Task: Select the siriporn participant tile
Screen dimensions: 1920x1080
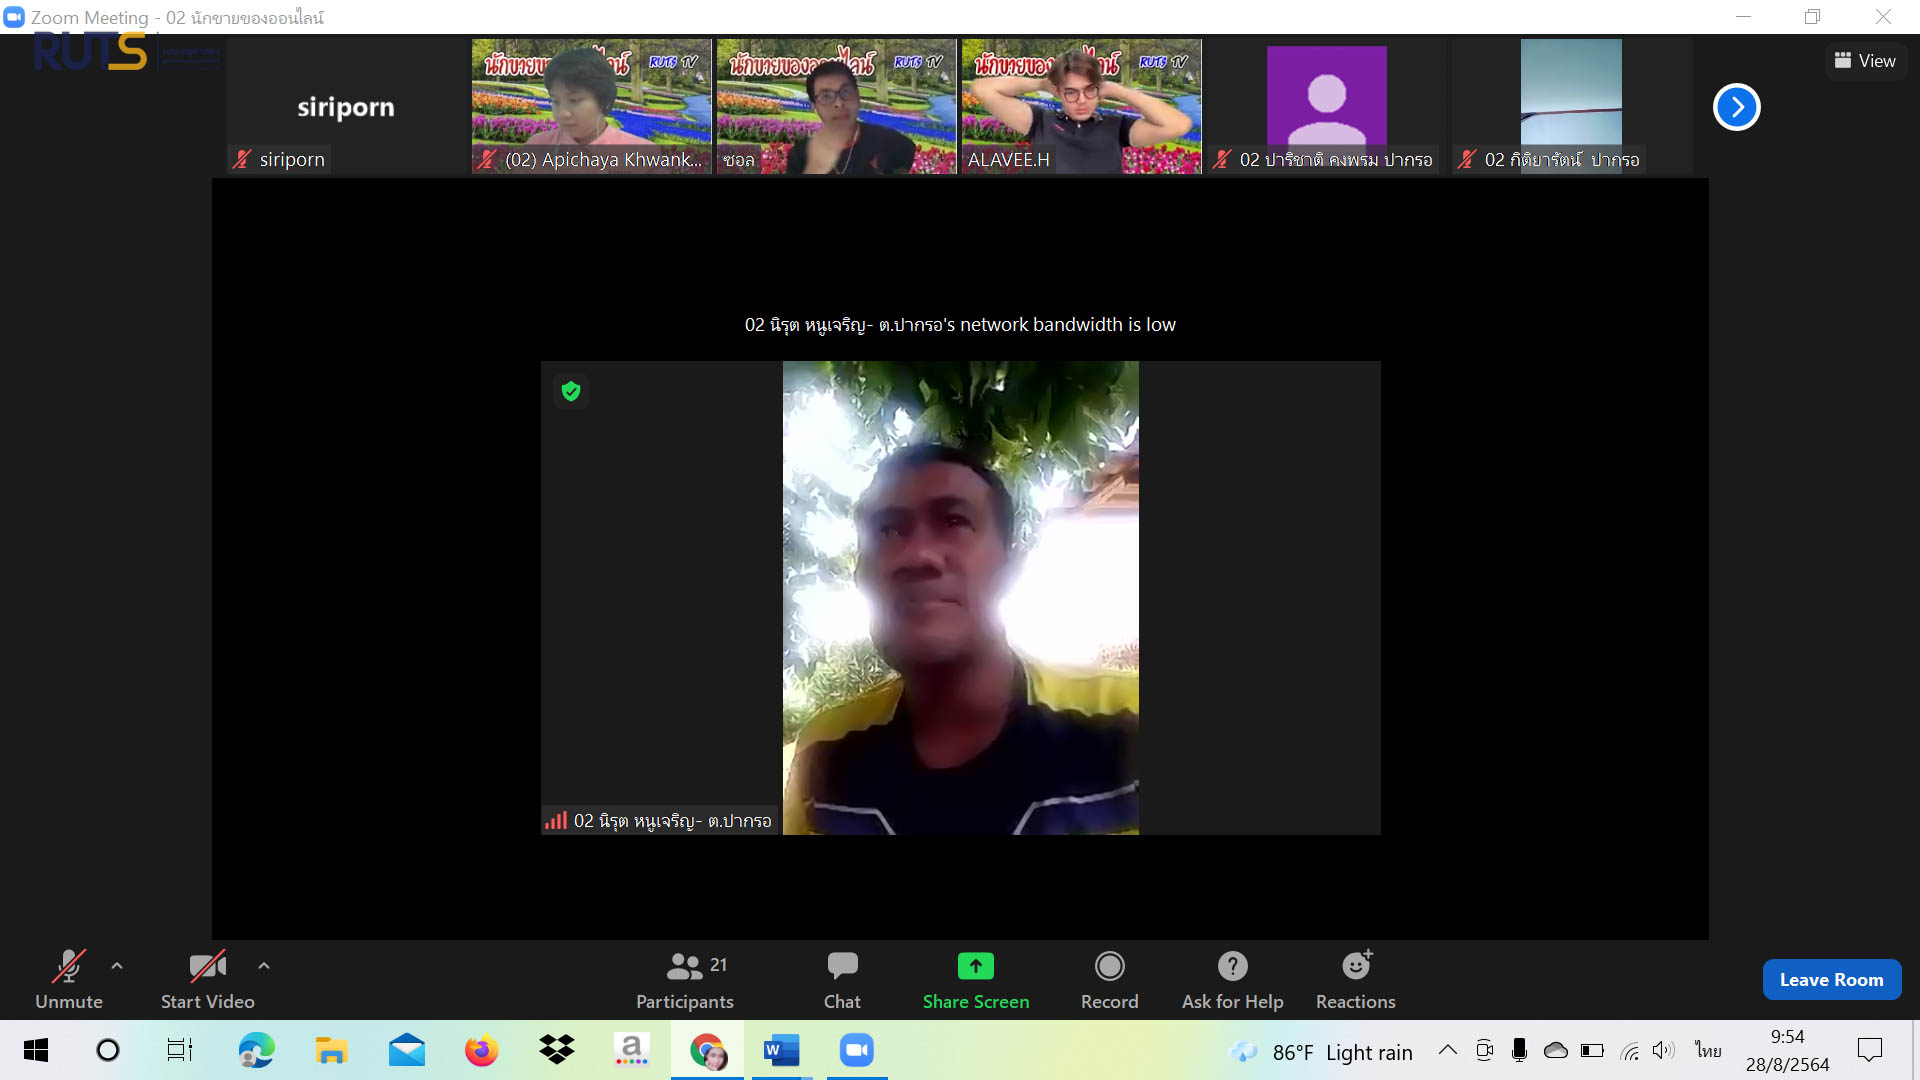Action: (x=346, y=107)
